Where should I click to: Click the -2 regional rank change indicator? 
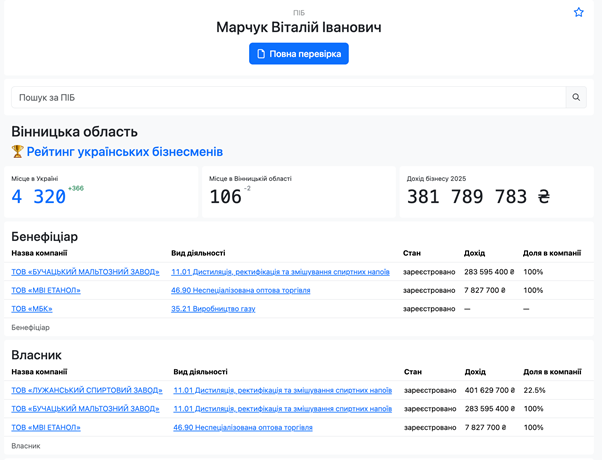pos(247,188)
